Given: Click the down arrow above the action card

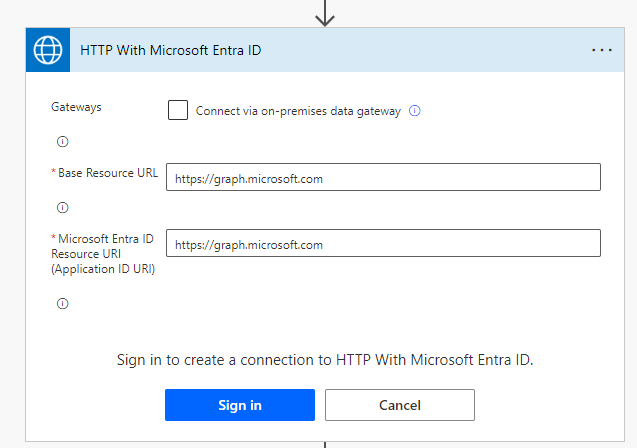Looking at the screenshot, I should click(325, 13).
